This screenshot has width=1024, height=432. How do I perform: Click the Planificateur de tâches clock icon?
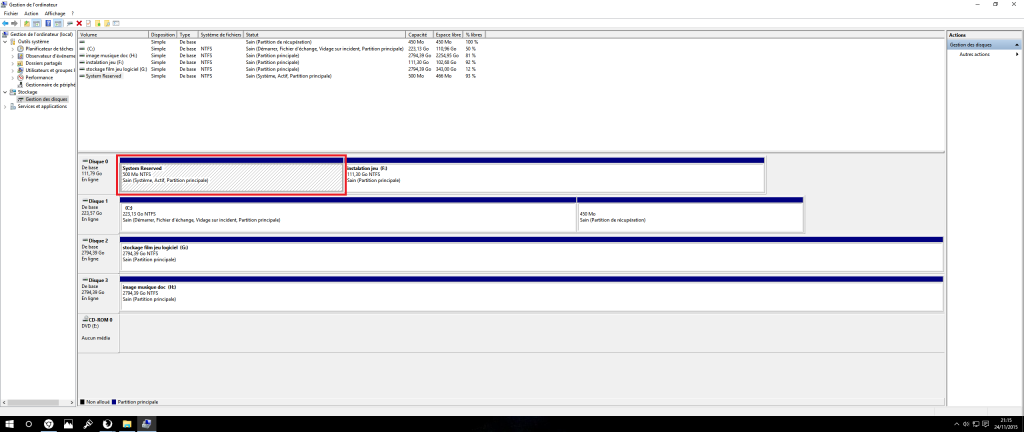[x=21, y=49]
